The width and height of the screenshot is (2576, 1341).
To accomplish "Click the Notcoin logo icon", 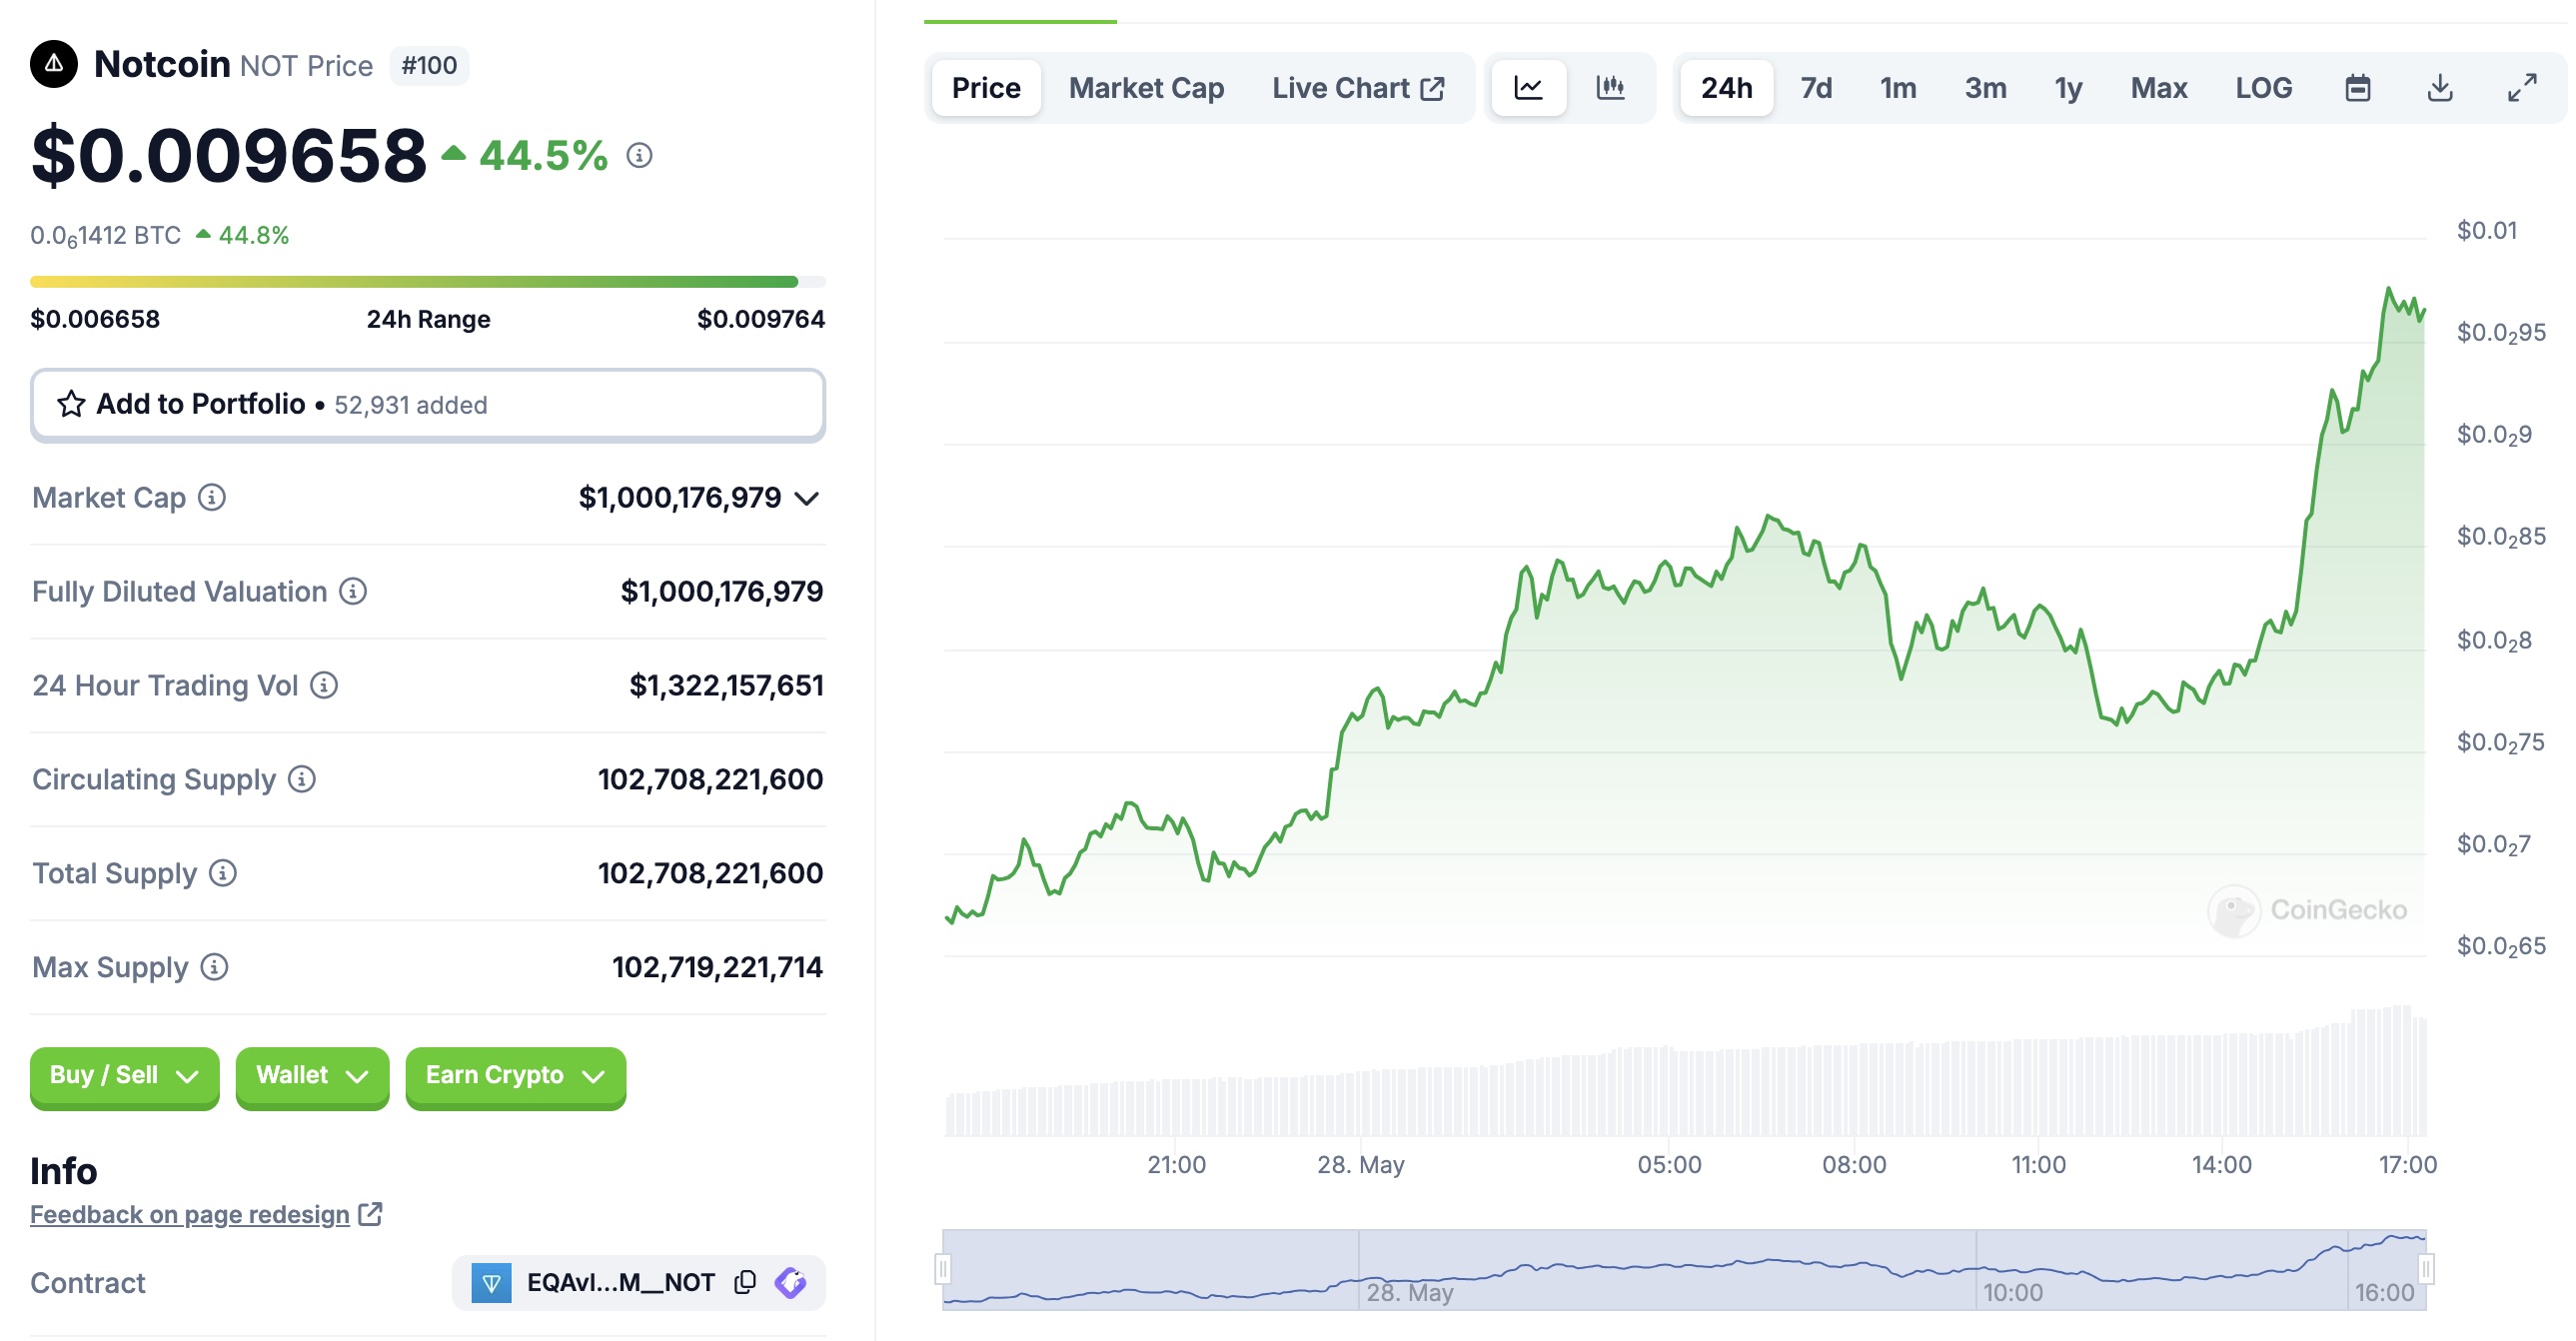I will pyautogui.click(x=54, y=64).
